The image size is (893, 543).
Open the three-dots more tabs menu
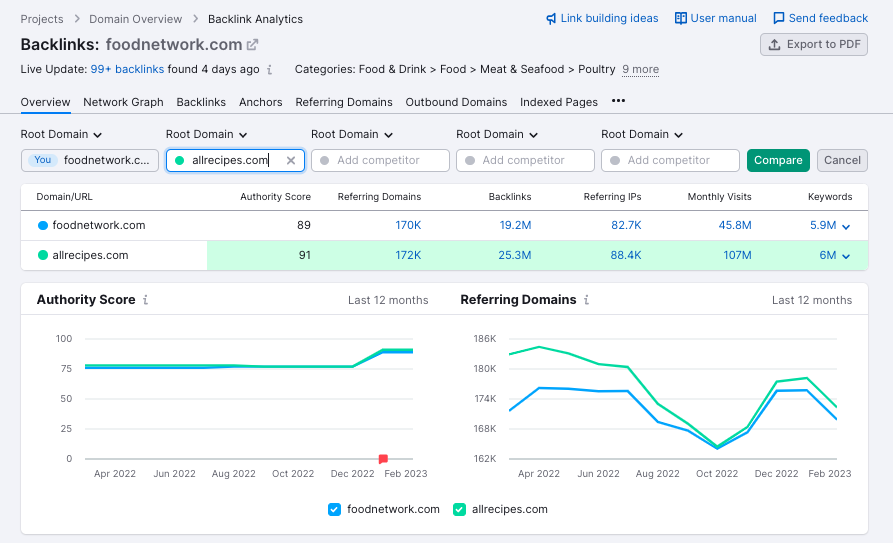click(x=618, y=101)
